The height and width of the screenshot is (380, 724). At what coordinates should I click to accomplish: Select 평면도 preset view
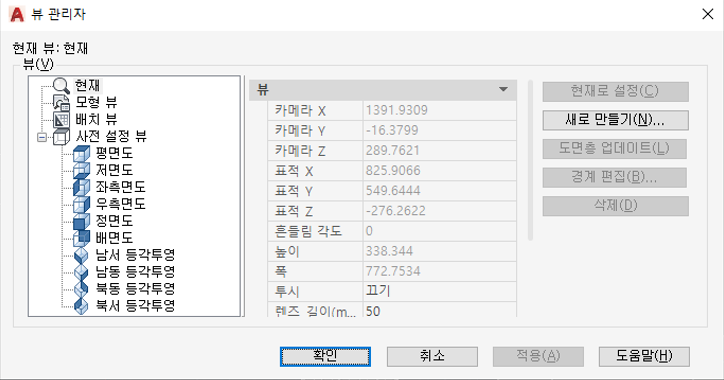pyautogui.click(x=114, y=153)
